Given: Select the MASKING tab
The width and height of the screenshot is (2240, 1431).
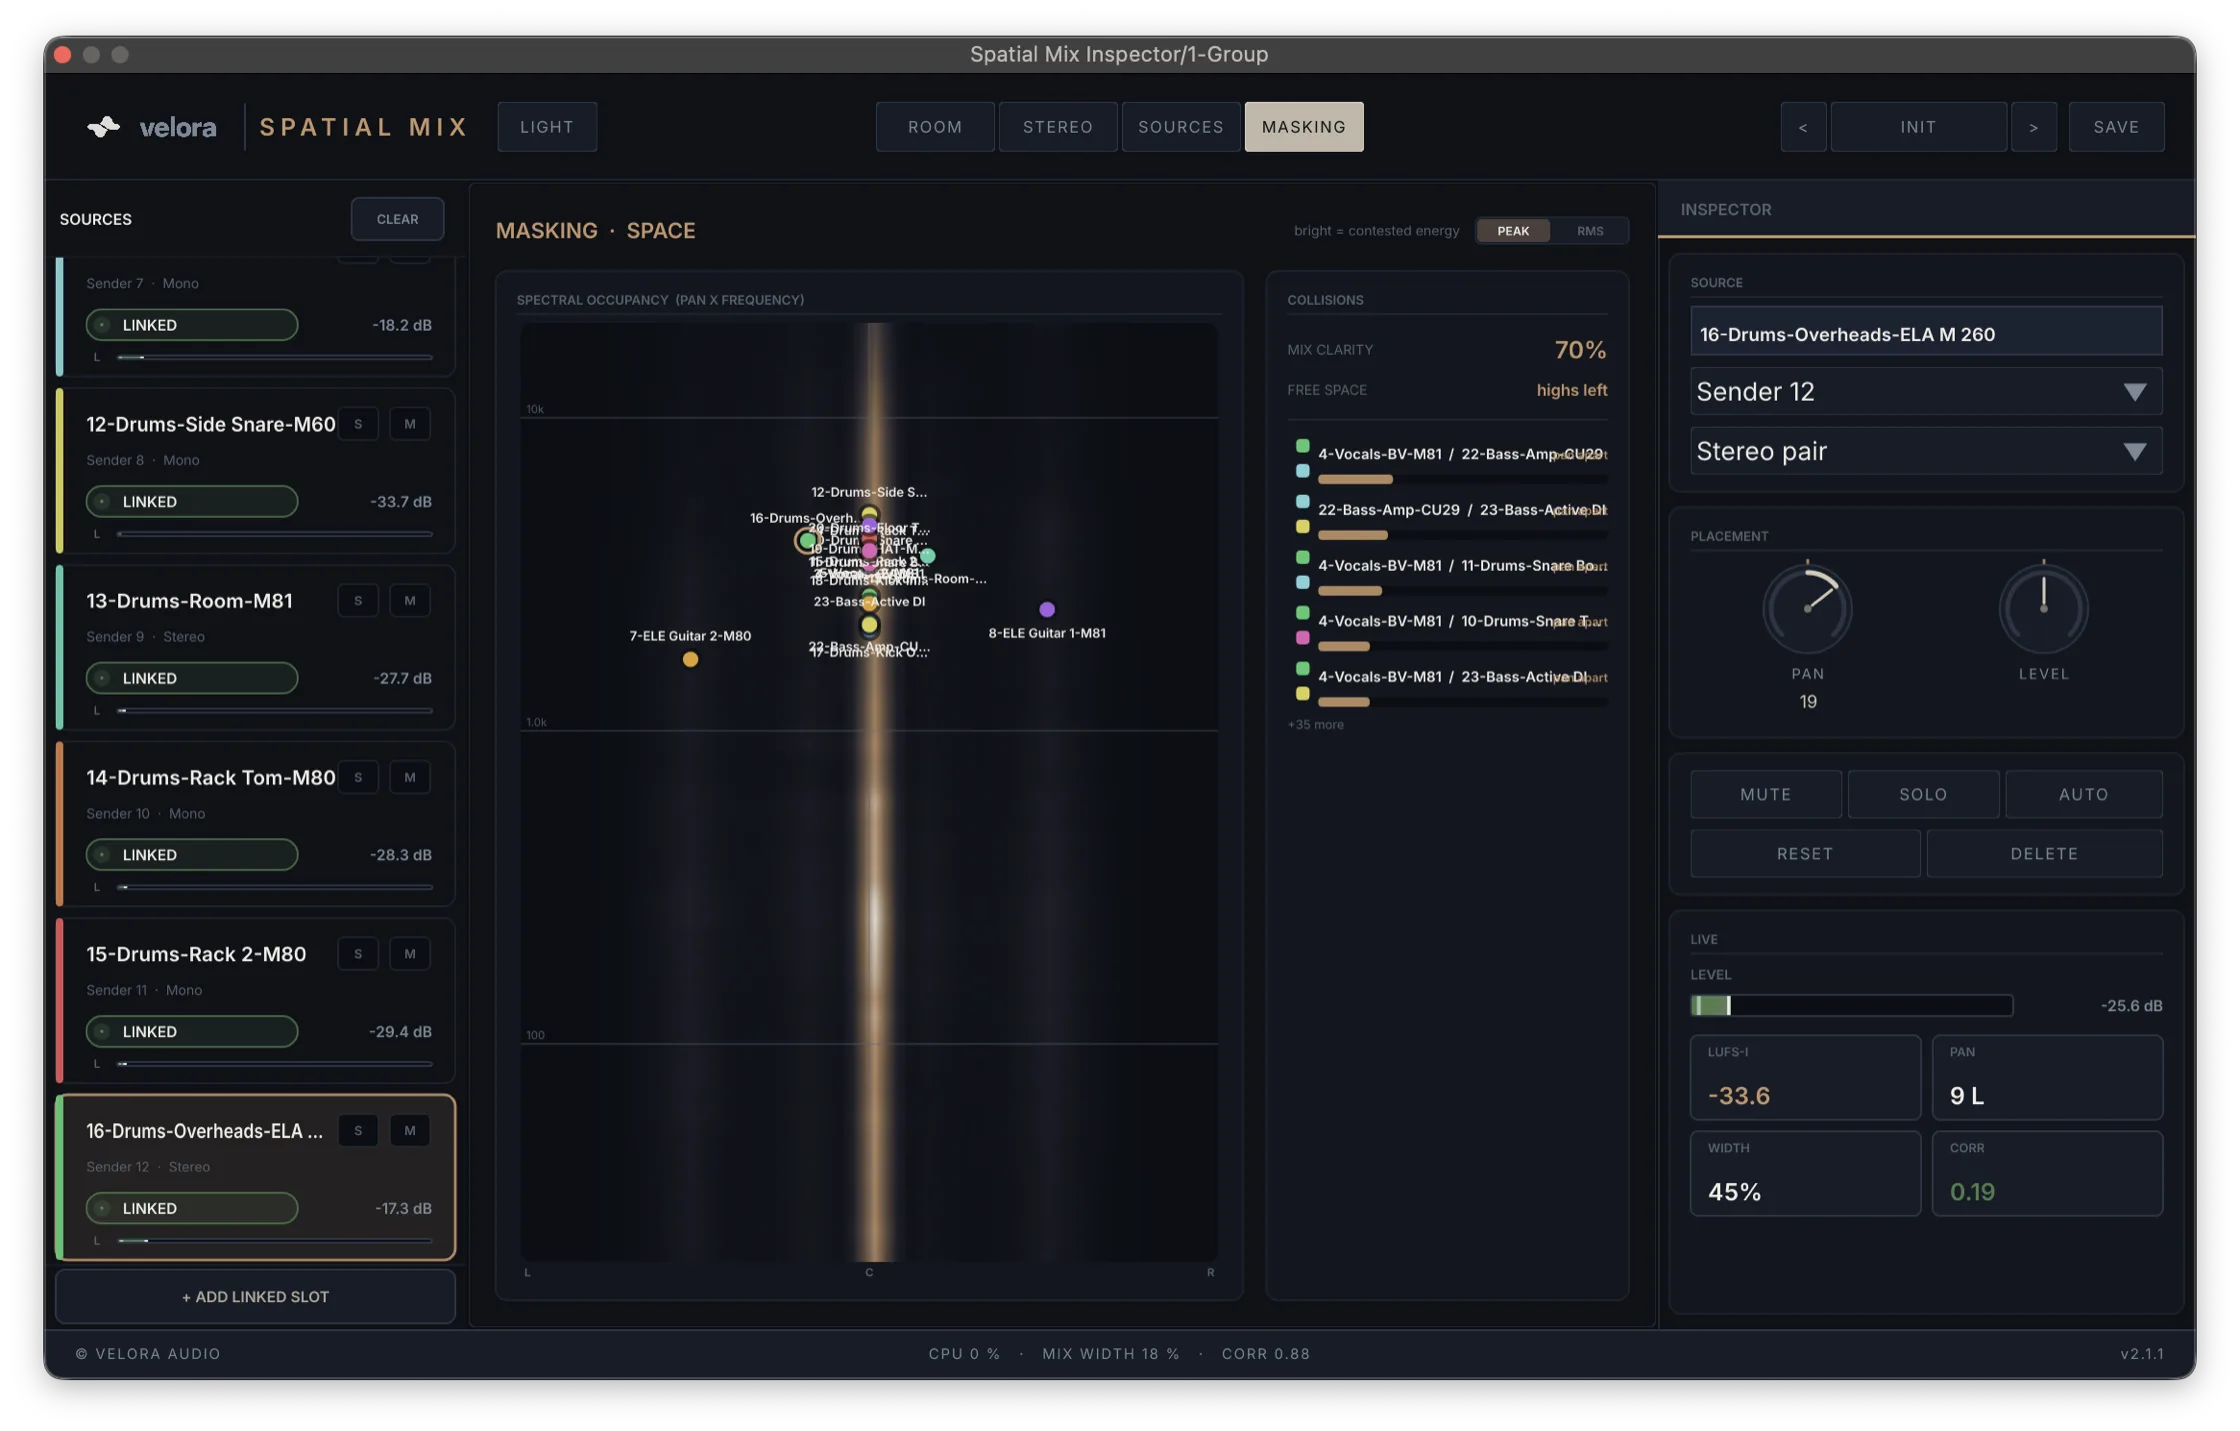Looking at the screenshot, I should tap(1304, 127).
